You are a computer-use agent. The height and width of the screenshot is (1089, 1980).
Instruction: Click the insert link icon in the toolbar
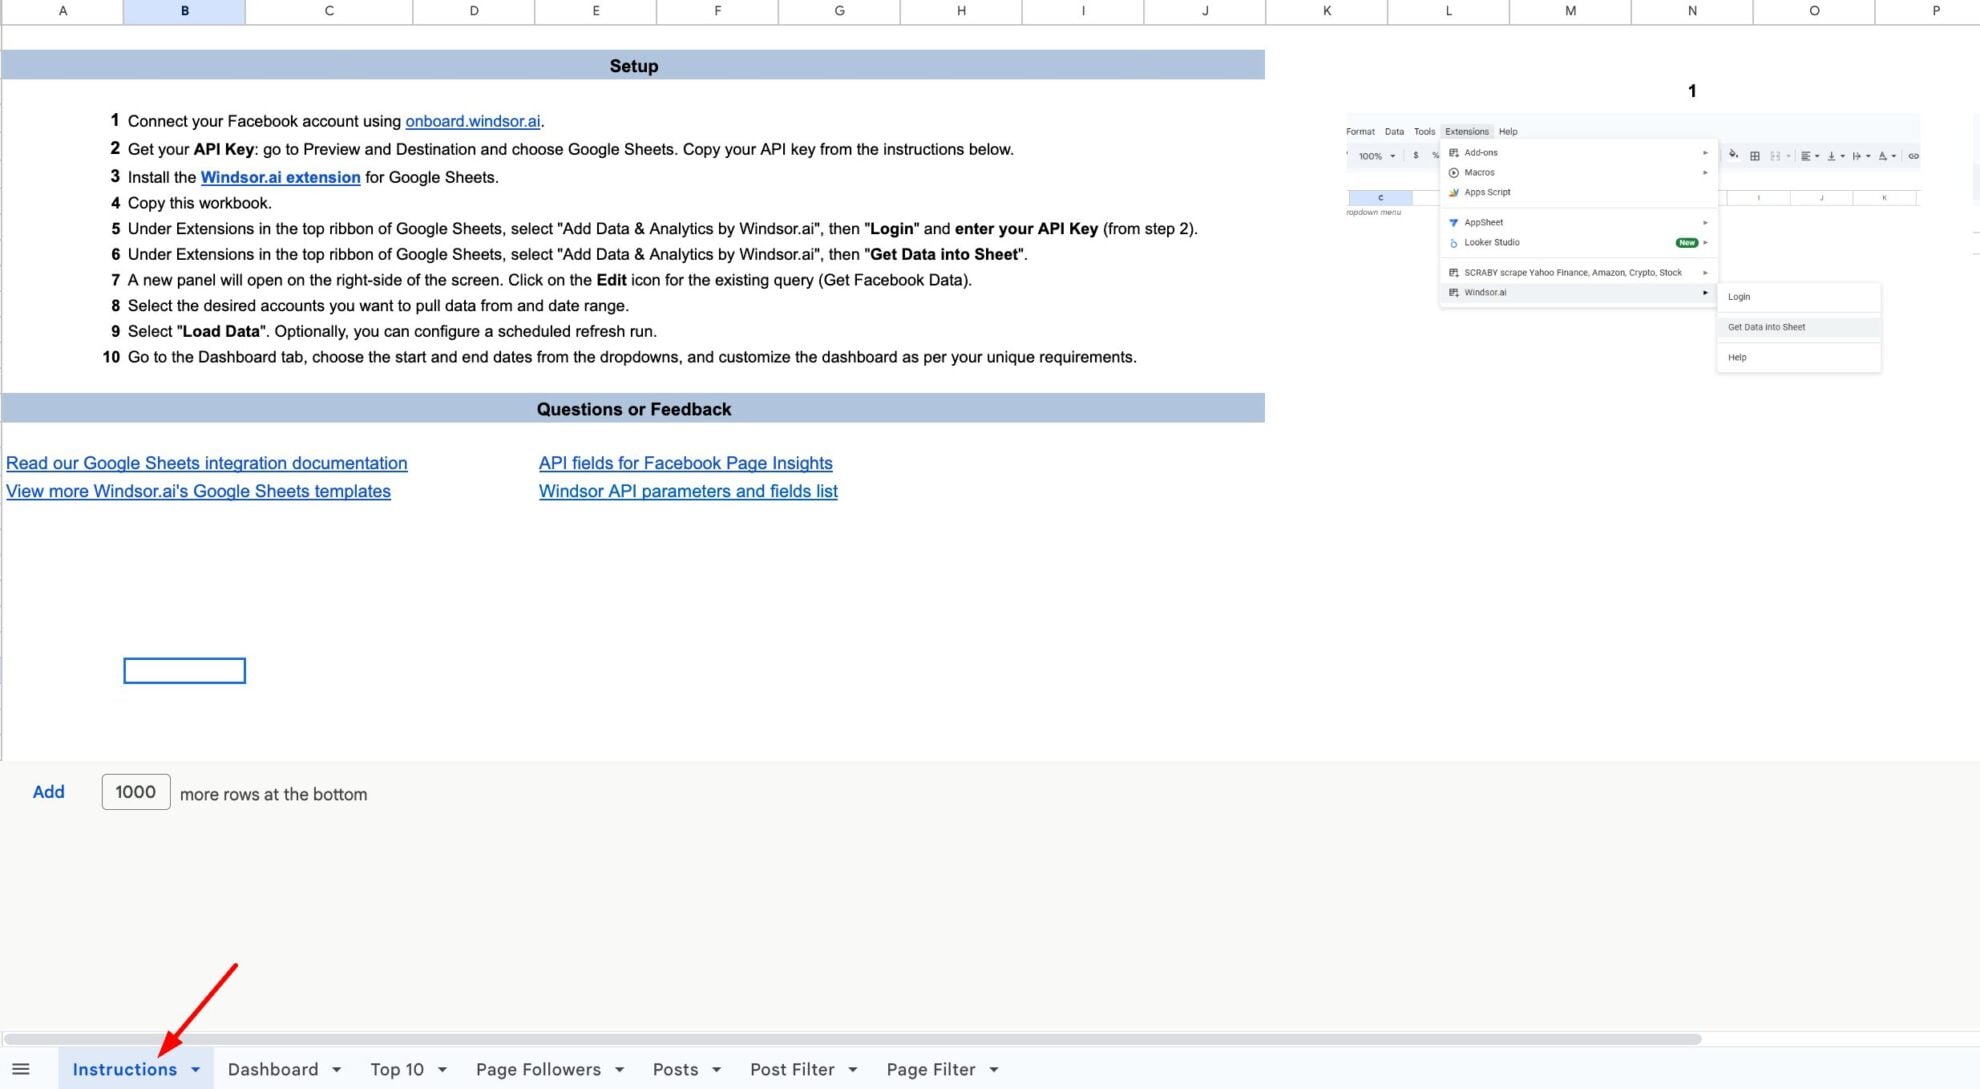click(1915, 157)
